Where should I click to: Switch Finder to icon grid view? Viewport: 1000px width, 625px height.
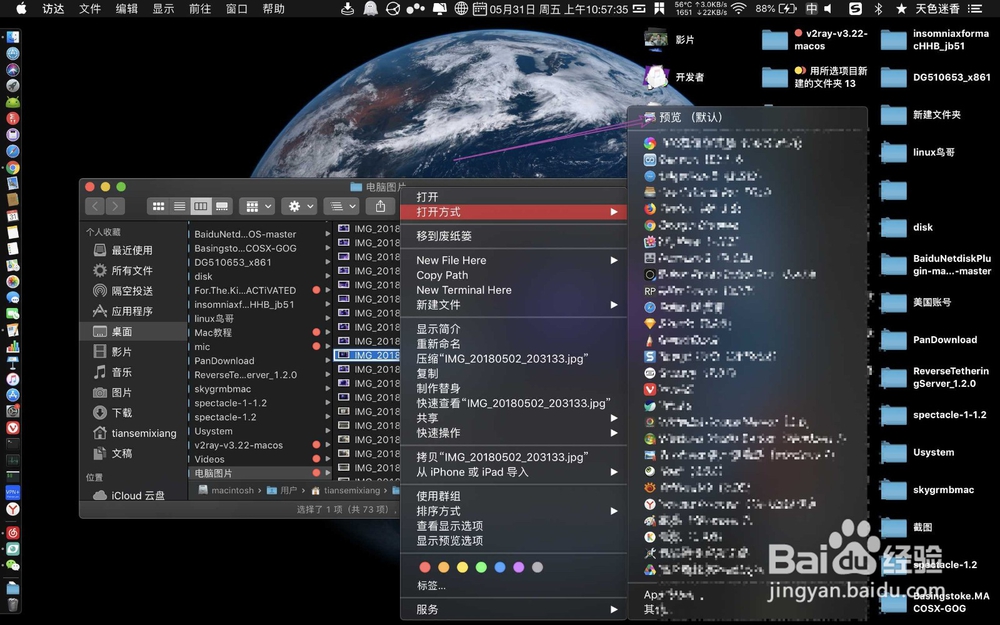[x=158, y=205]
